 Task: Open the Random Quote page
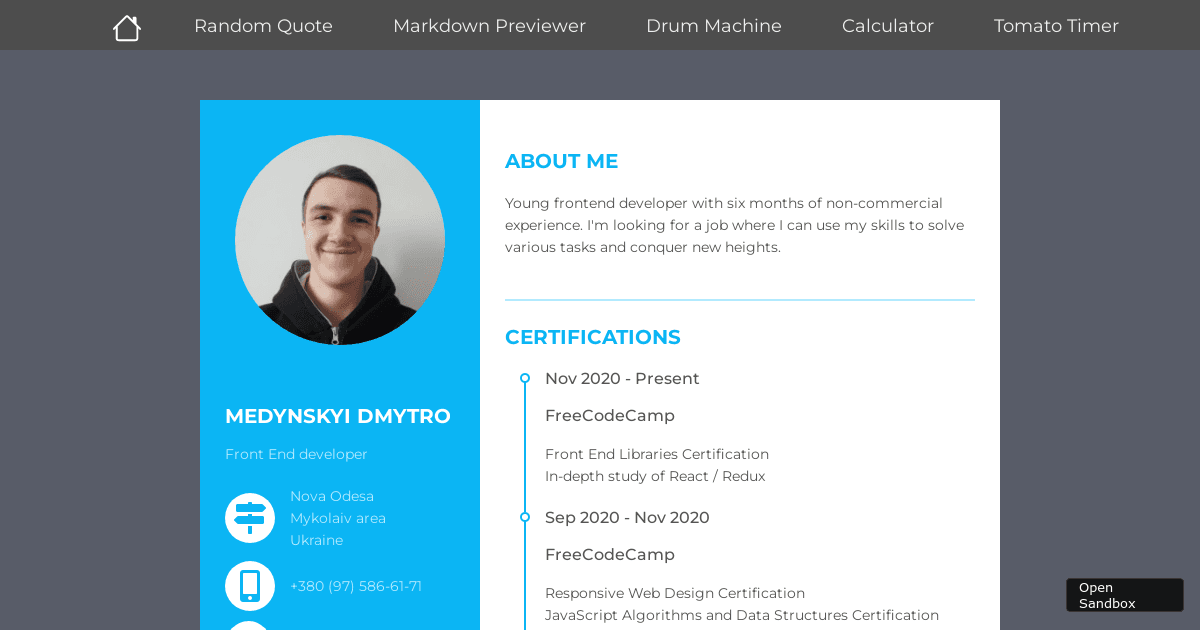(x=263, y=26)
